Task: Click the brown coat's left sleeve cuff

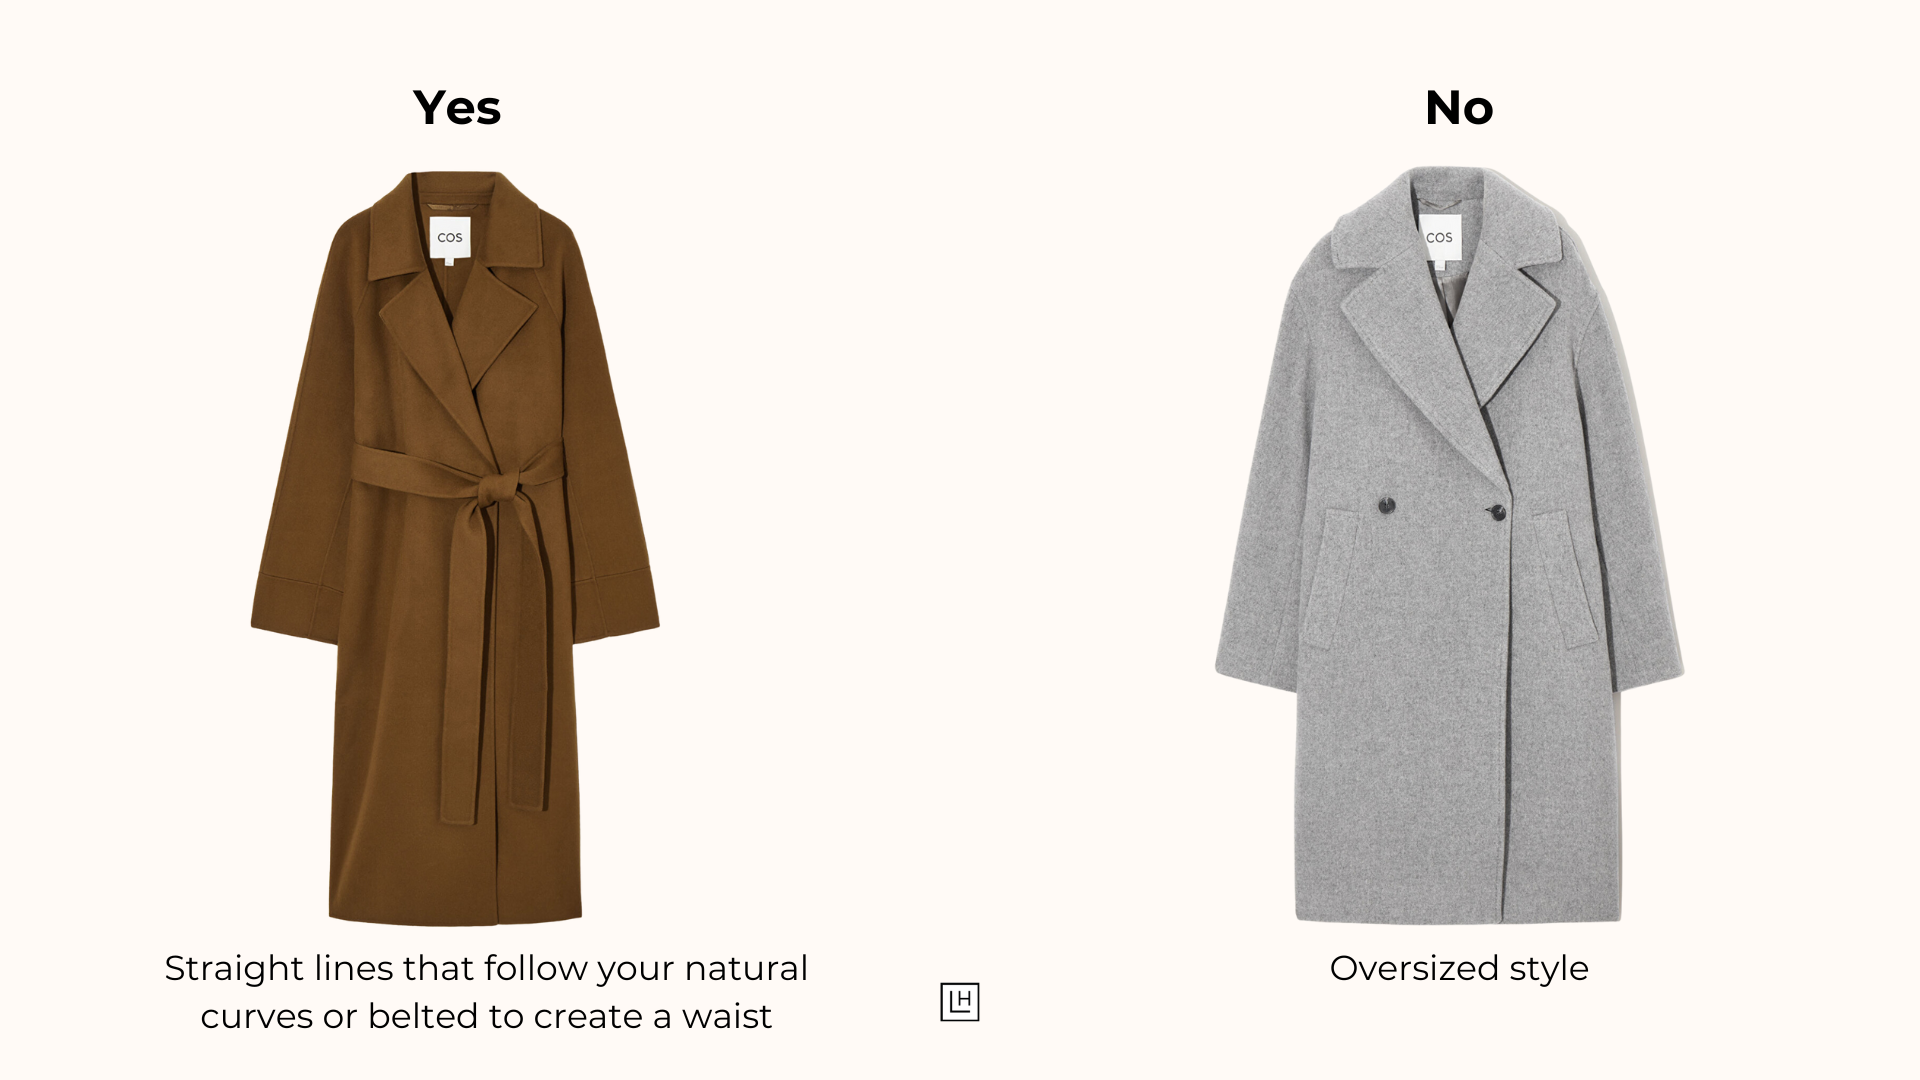Action: (293, 607)
